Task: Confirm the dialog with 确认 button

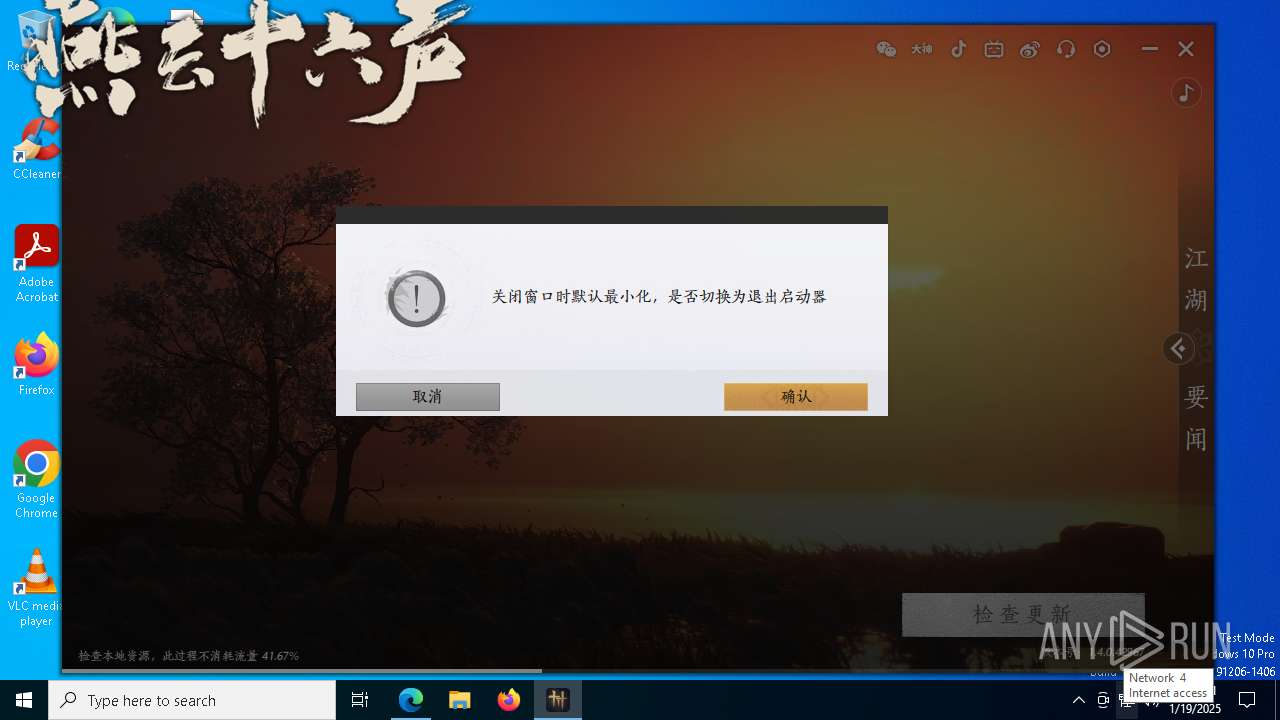Action: pyautogui.click(x=796, y=397)
